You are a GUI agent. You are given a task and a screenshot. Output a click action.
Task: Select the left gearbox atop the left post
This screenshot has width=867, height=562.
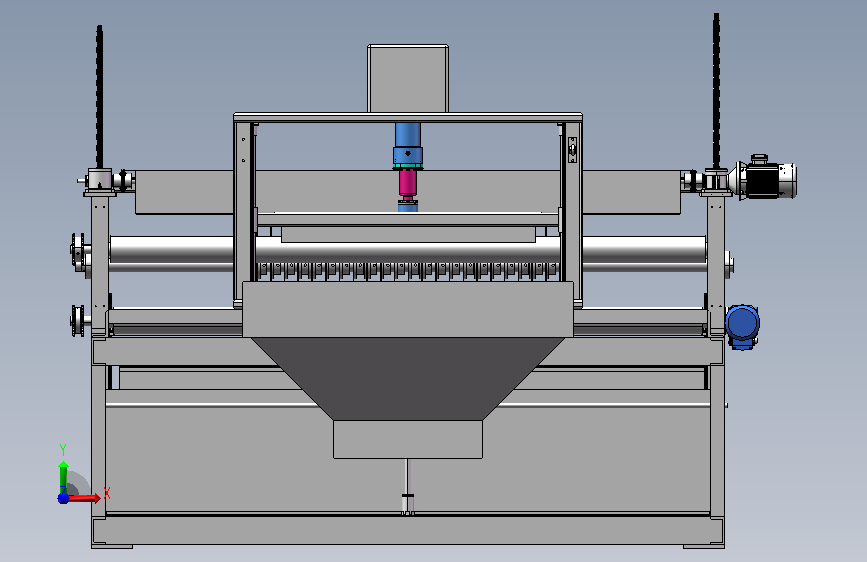pos(100,181)
